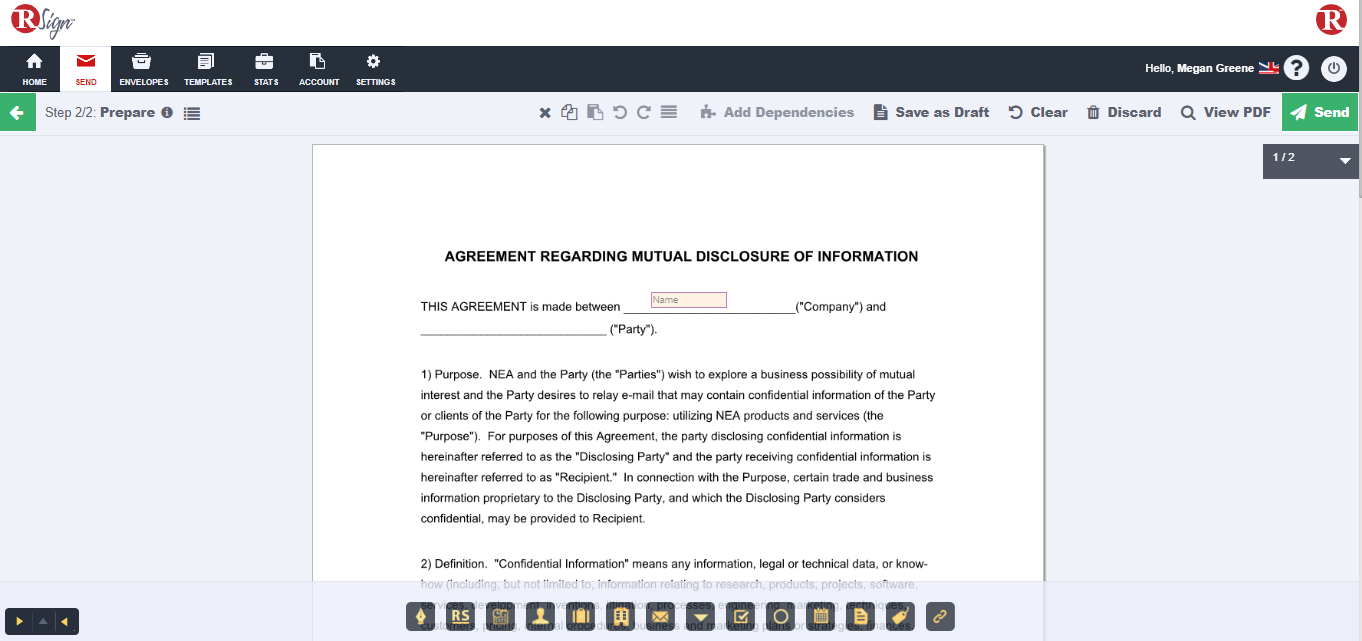Go back using the green arrow button
This screenshot has height=641, width=1362.
pos(17,112)
